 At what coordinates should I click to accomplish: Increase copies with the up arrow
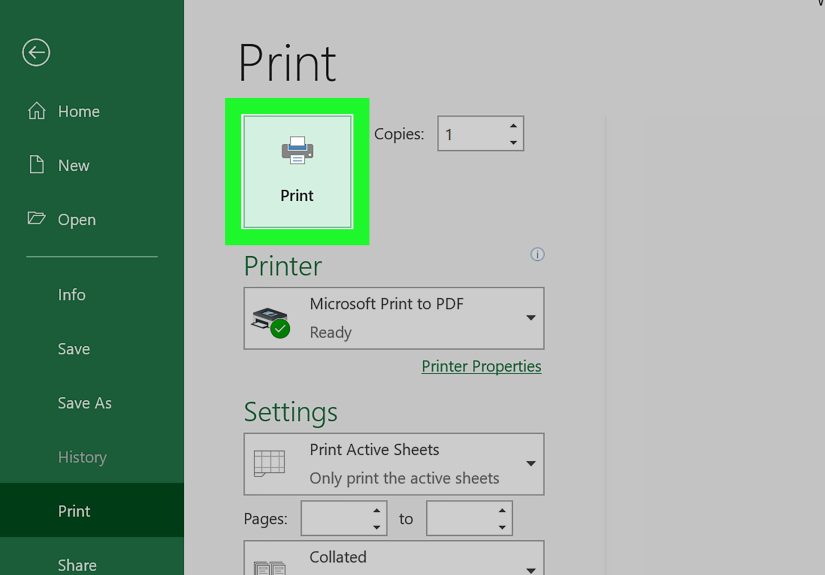click(514, 126)
